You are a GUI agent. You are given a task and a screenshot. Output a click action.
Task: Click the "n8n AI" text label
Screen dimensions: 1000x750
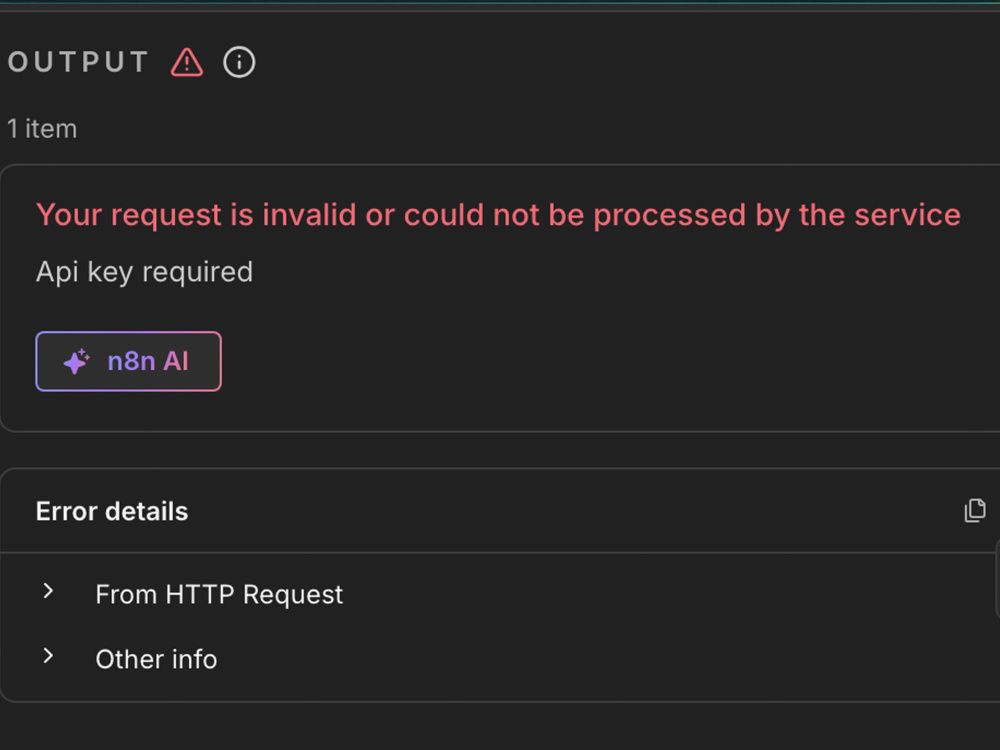pos(148,362)
